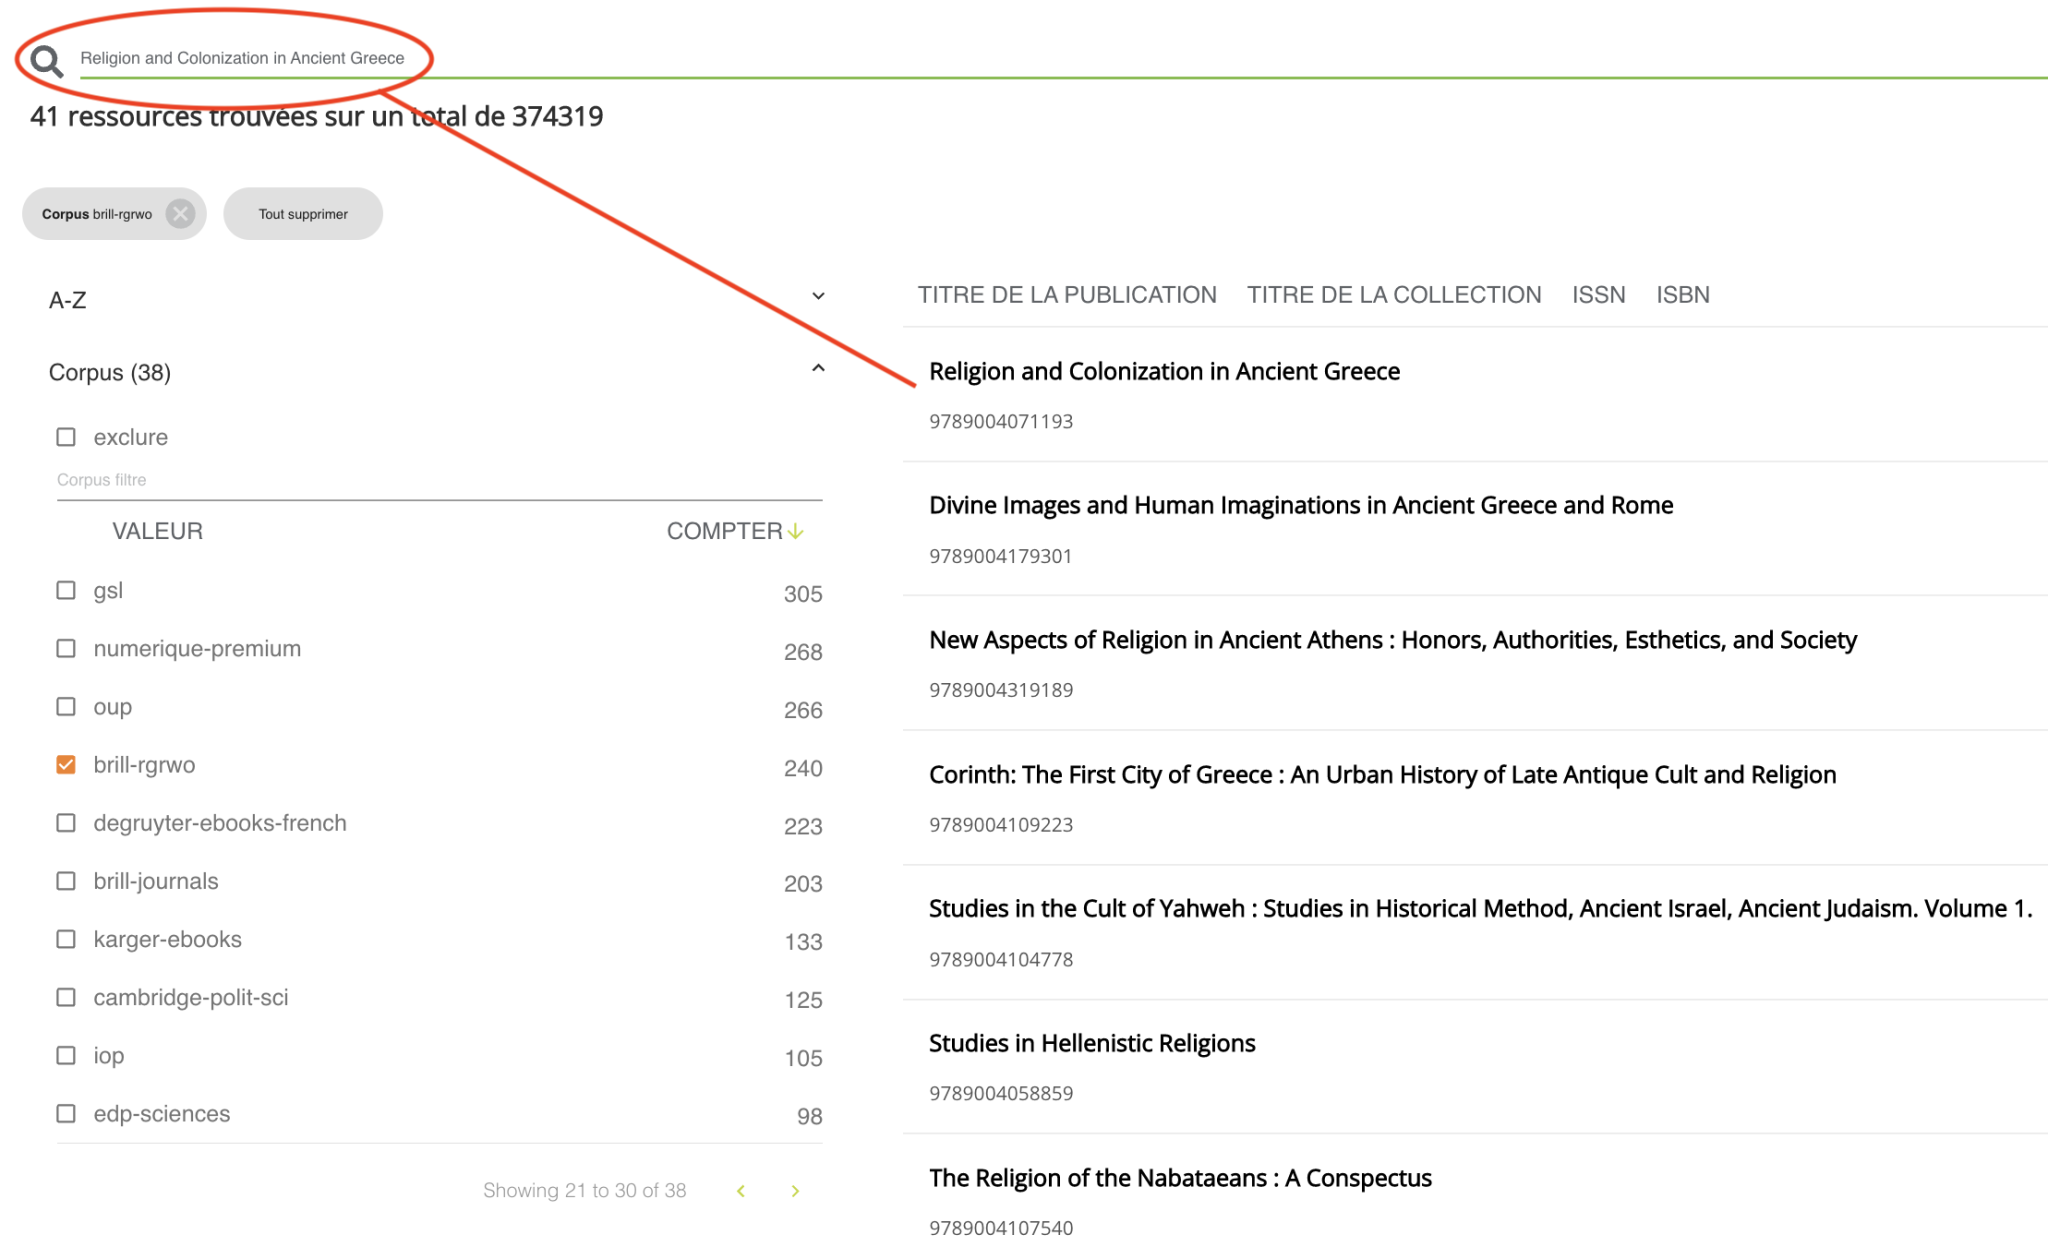Check the karger-ebooks corpus checkbox
2048x1259 pixels.
click(66, 939)
